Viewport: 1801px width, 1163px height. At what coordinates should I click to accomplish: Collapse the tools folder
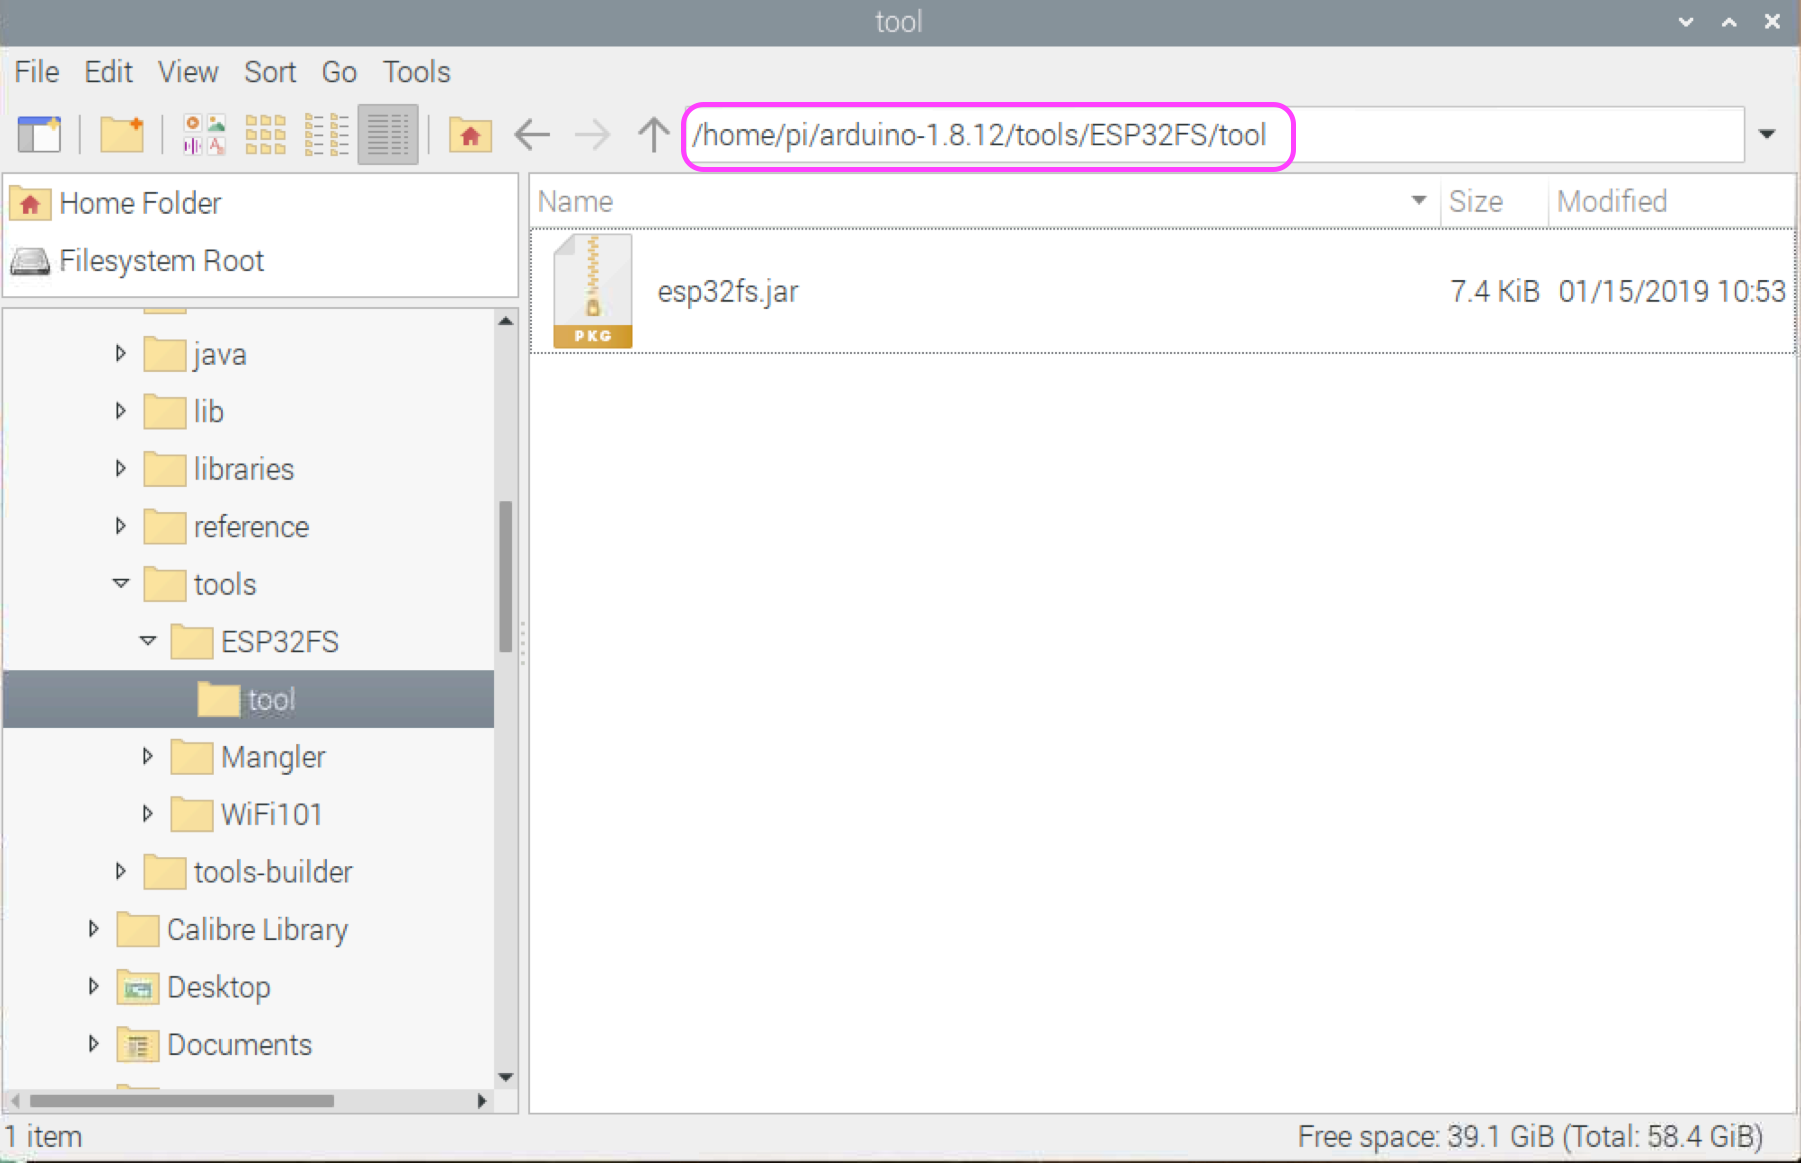121,583
